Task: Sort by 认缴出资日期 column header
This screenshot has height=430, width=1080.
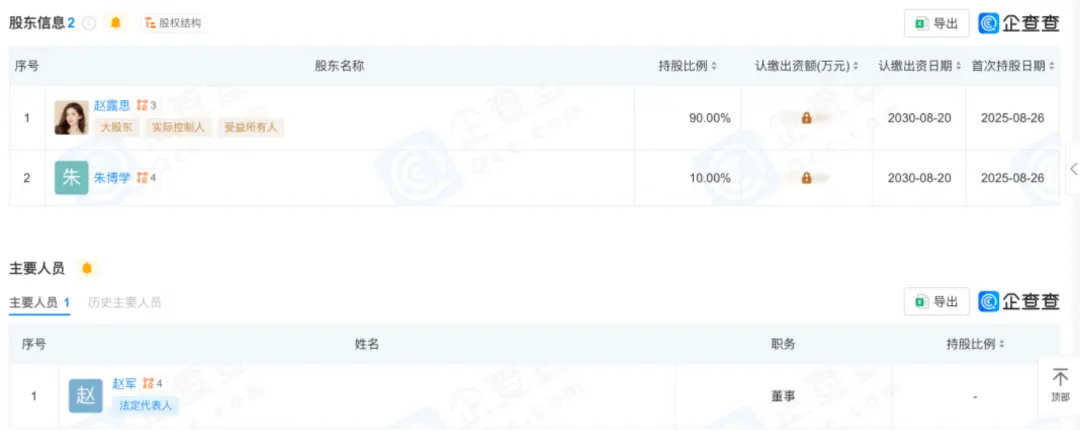Action: [920, 66]
